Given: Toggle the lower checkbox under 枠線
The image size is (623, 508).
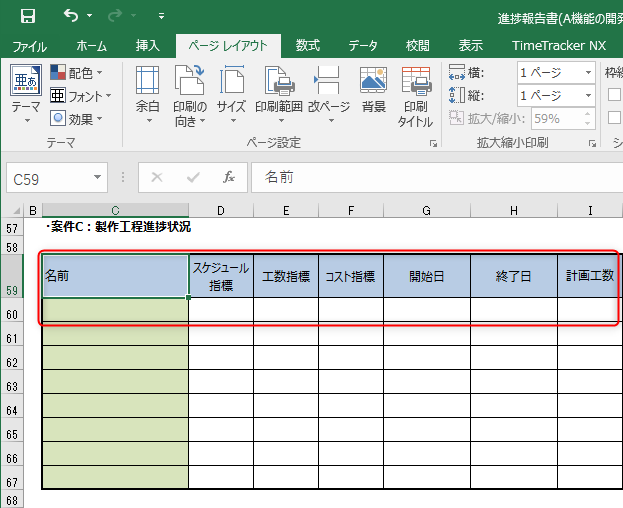Looking at the screenshot, I should coord(614,118).
